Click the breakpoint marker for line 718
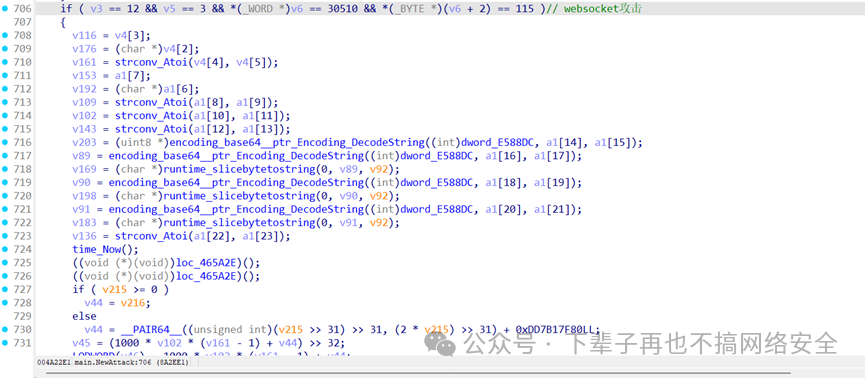865x378 pixels. point(5,169)
